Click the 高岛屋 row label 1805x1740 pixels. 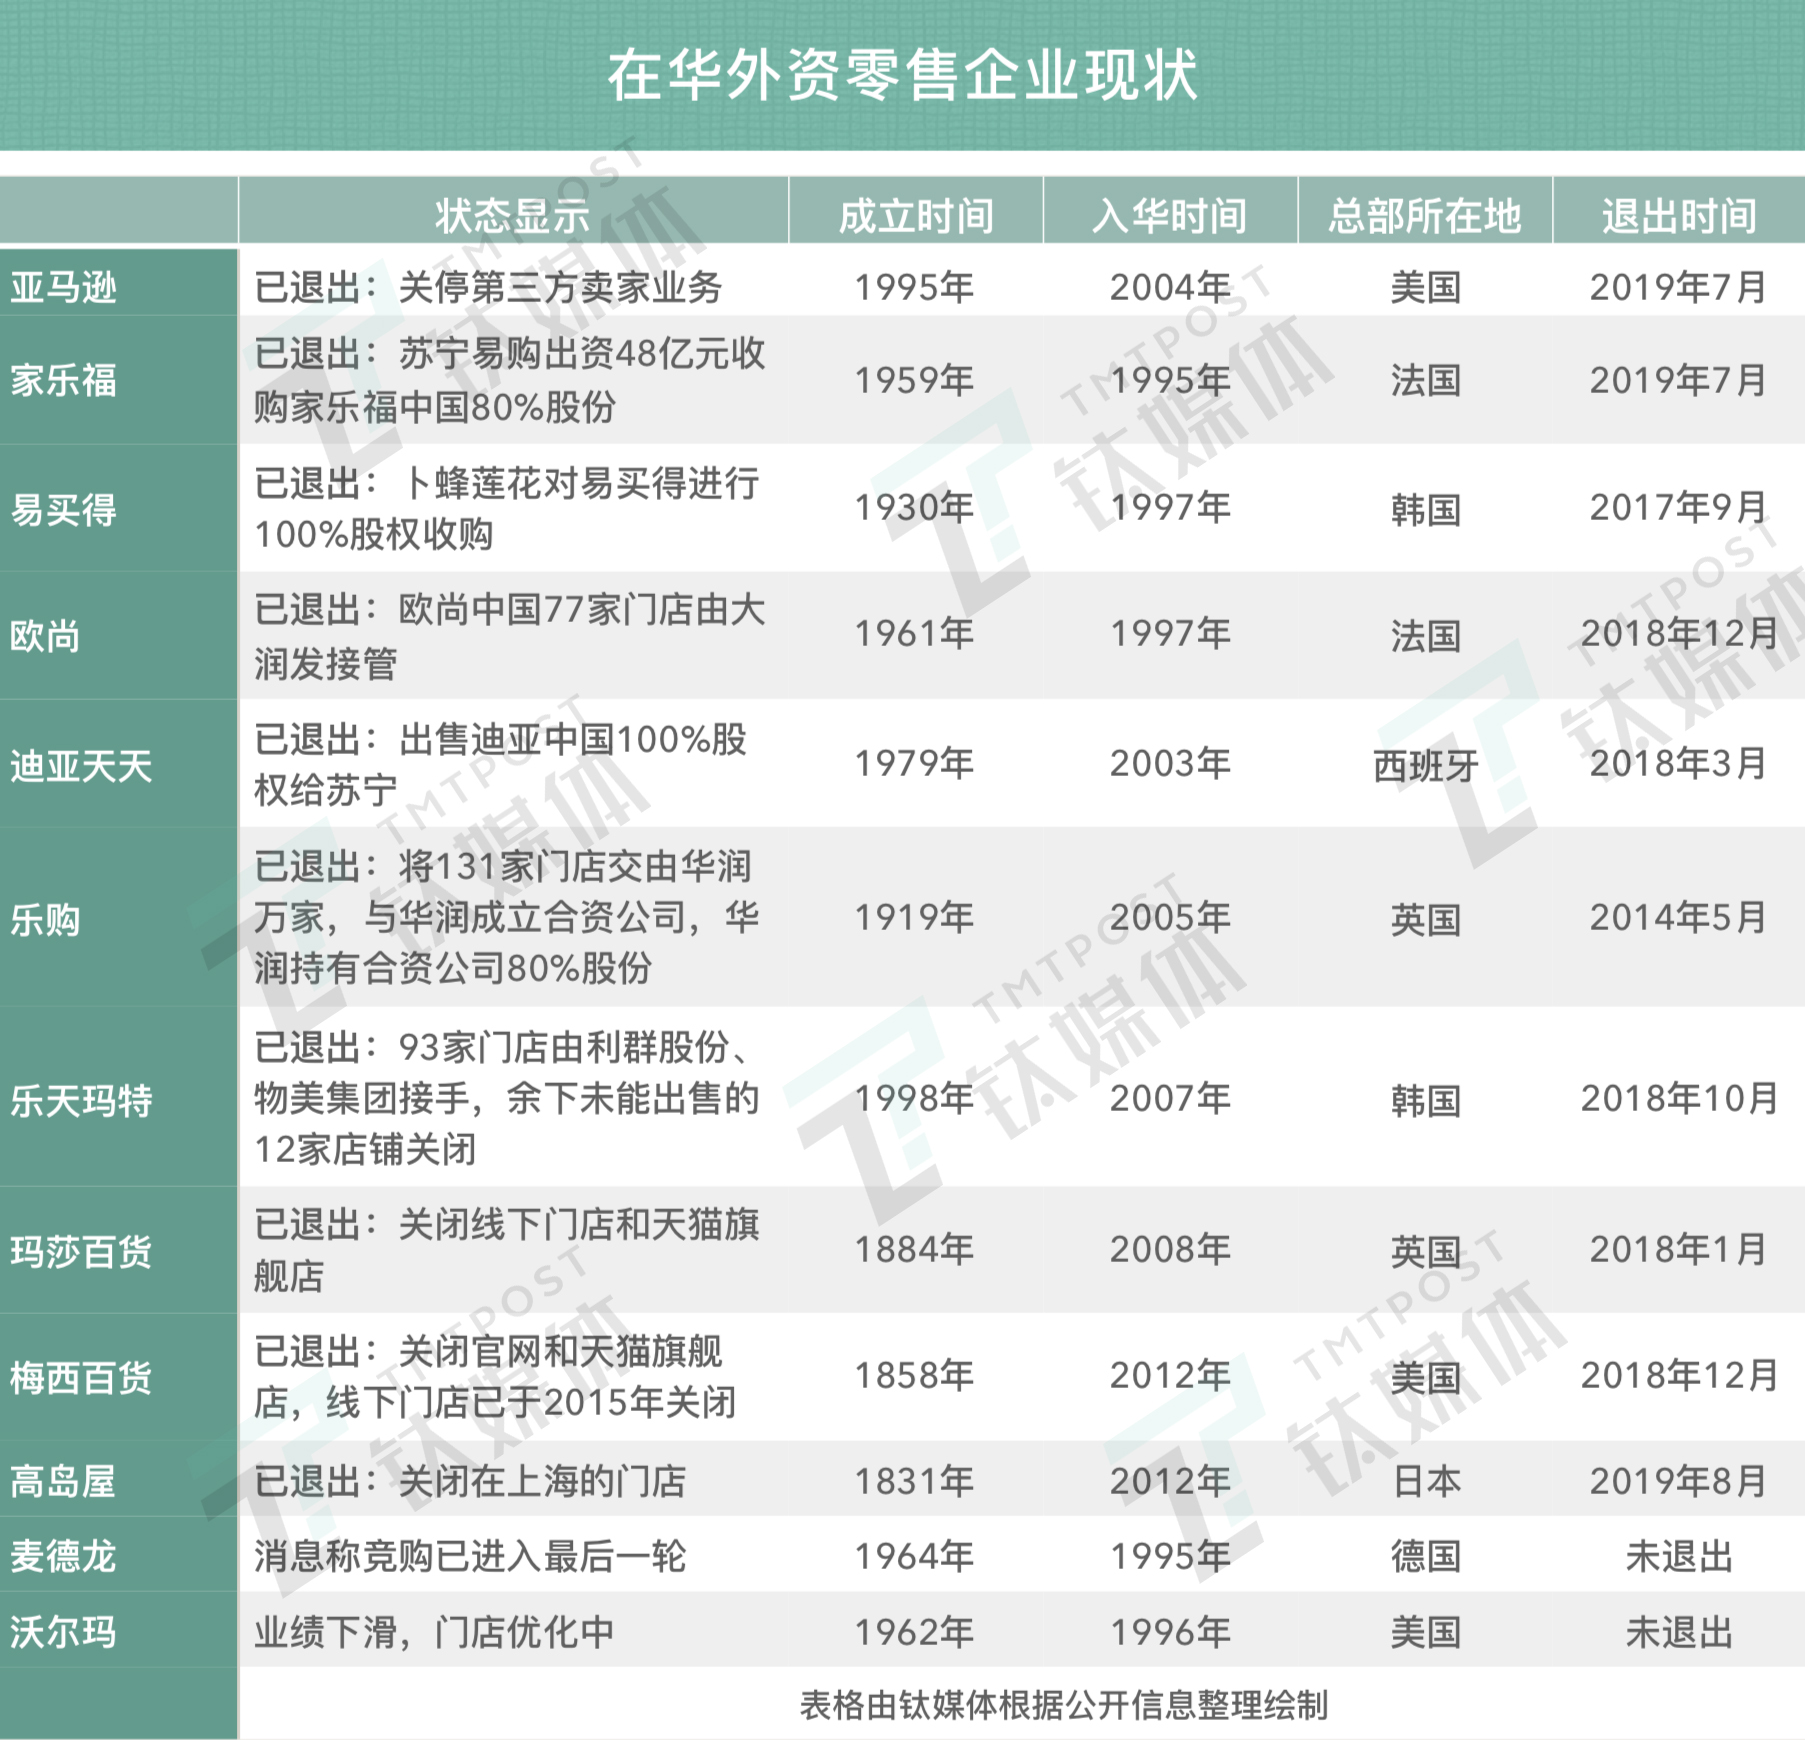[x=64, y=1481]
